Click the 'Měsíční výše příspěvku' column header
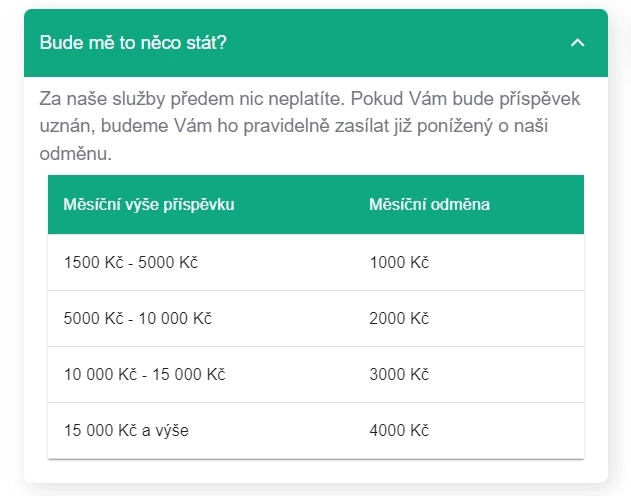 click(x=149, y=205)
